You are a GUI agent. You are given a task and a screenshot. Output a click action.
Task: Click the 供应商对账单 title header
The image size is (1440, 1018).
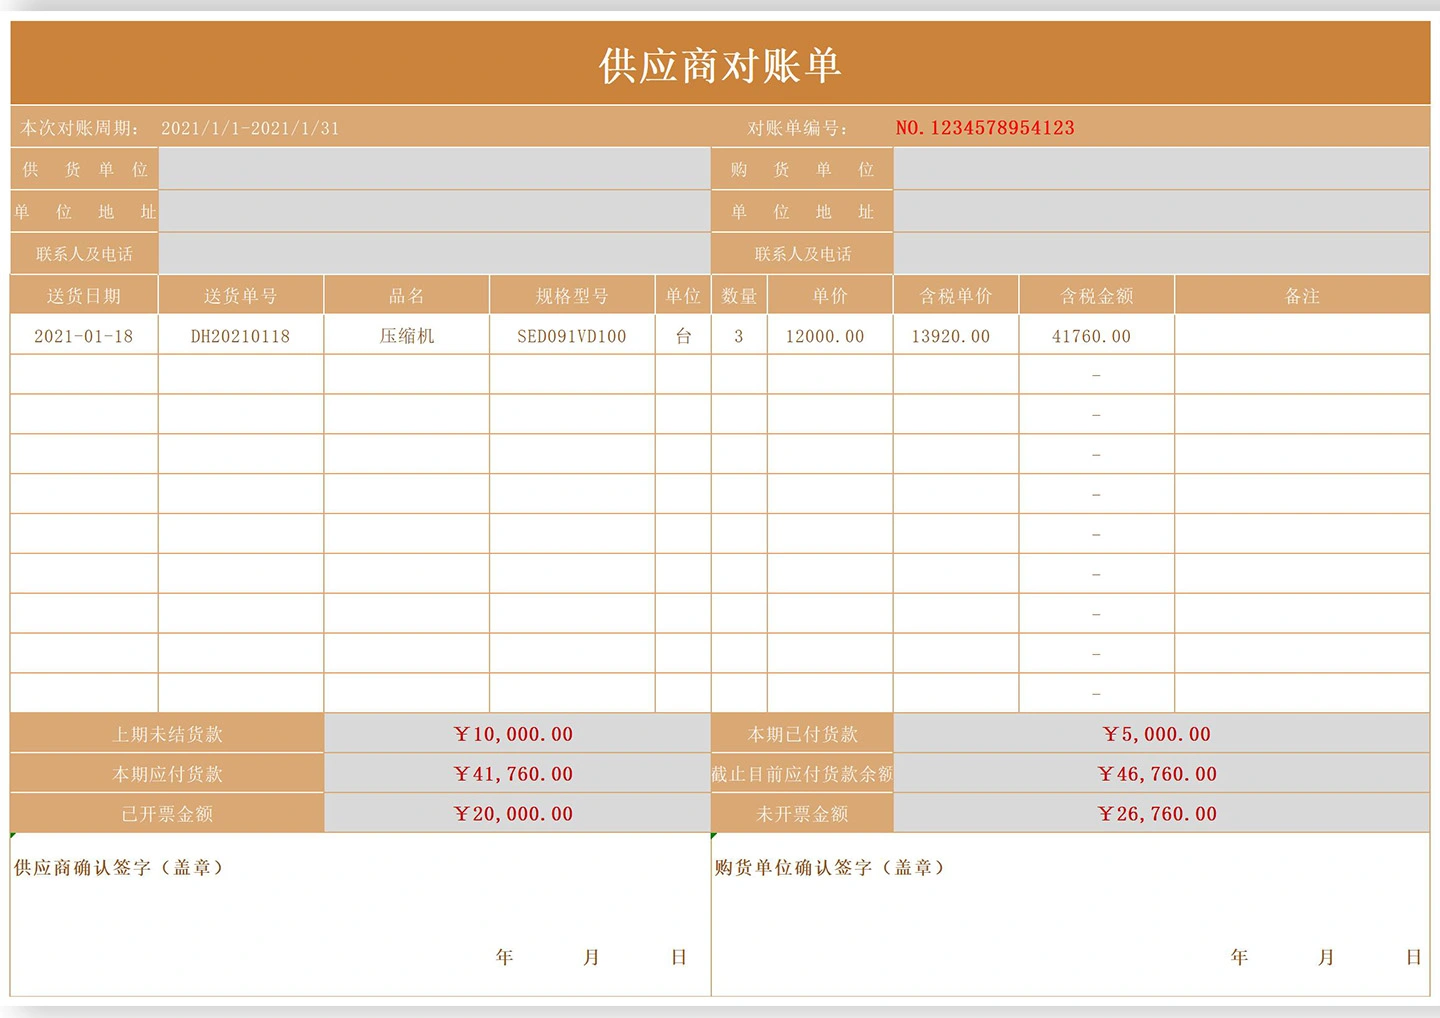(x=719, y=66)
